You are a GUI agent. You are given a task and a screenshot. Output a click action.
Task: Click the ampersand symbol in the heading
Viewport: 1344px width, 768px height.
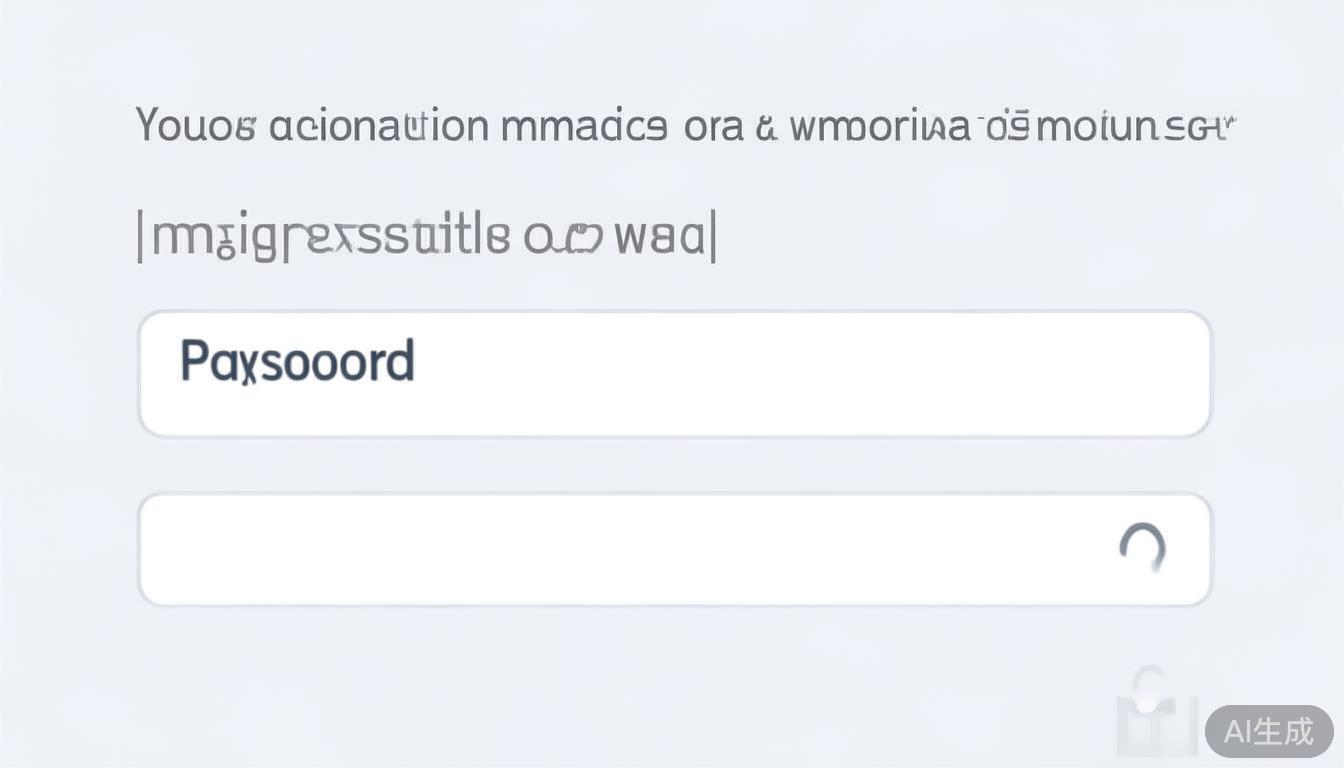click(x=768, y=128)
